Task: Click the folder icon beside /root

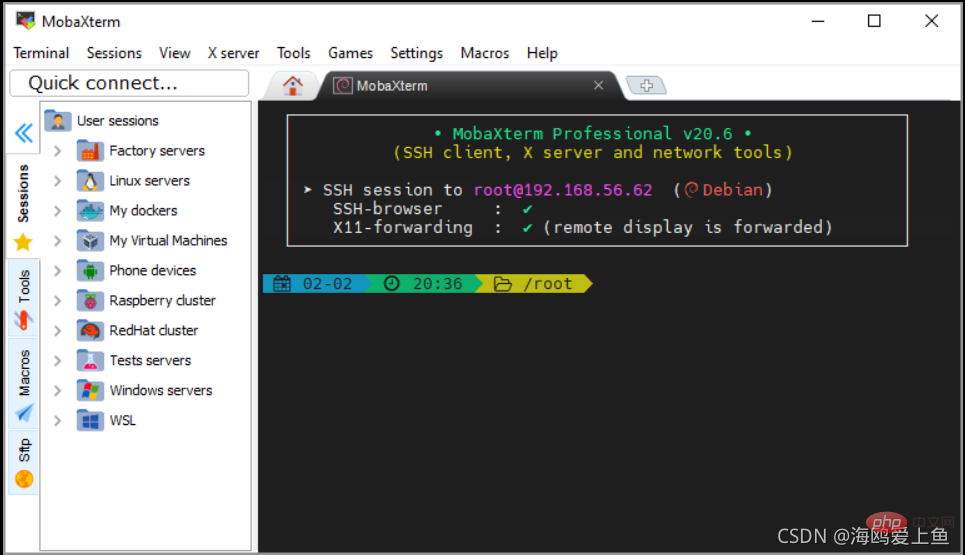Action: (503, 284)
